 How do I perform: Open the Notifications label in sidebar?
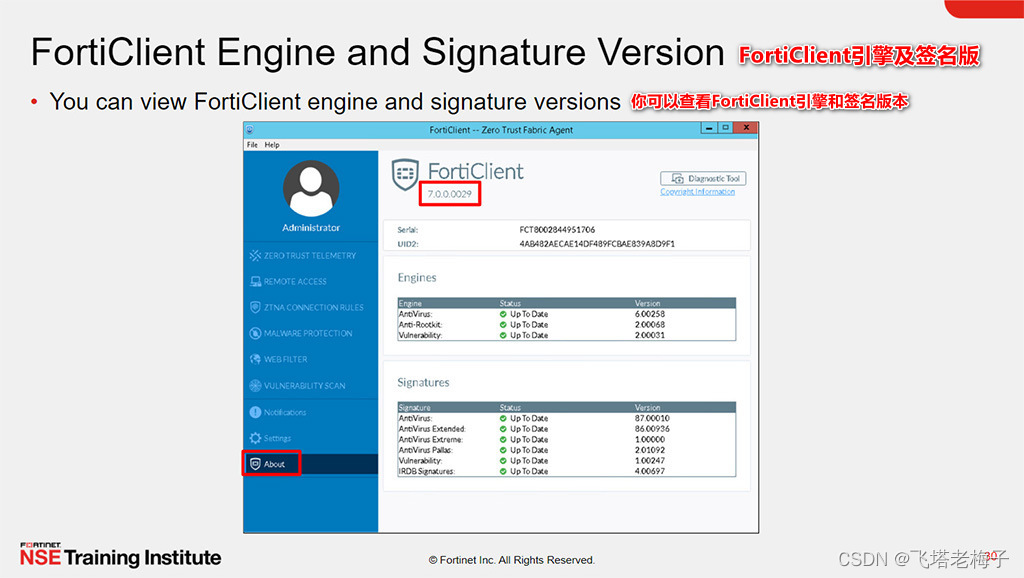pos(285,412)
